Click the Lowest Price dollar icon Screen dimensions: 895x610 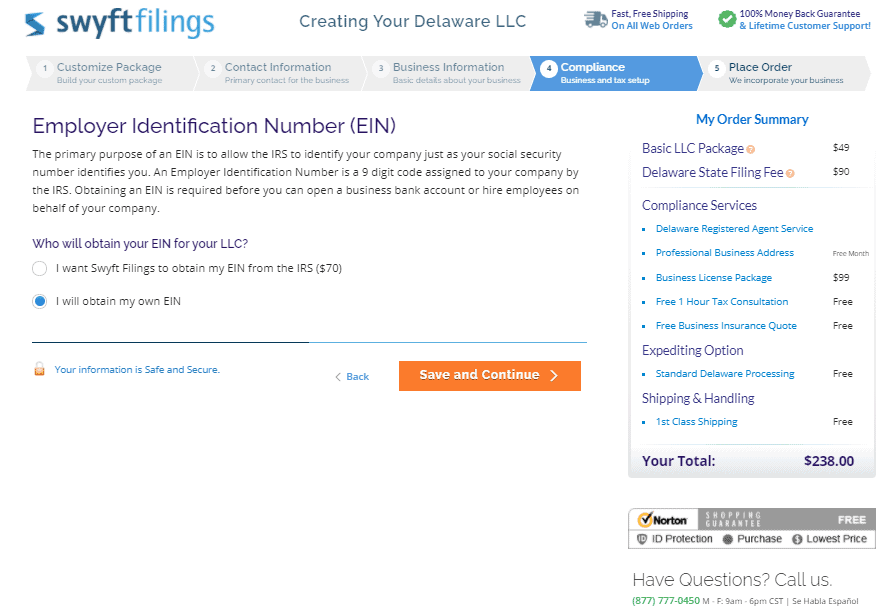coord(797,539)
